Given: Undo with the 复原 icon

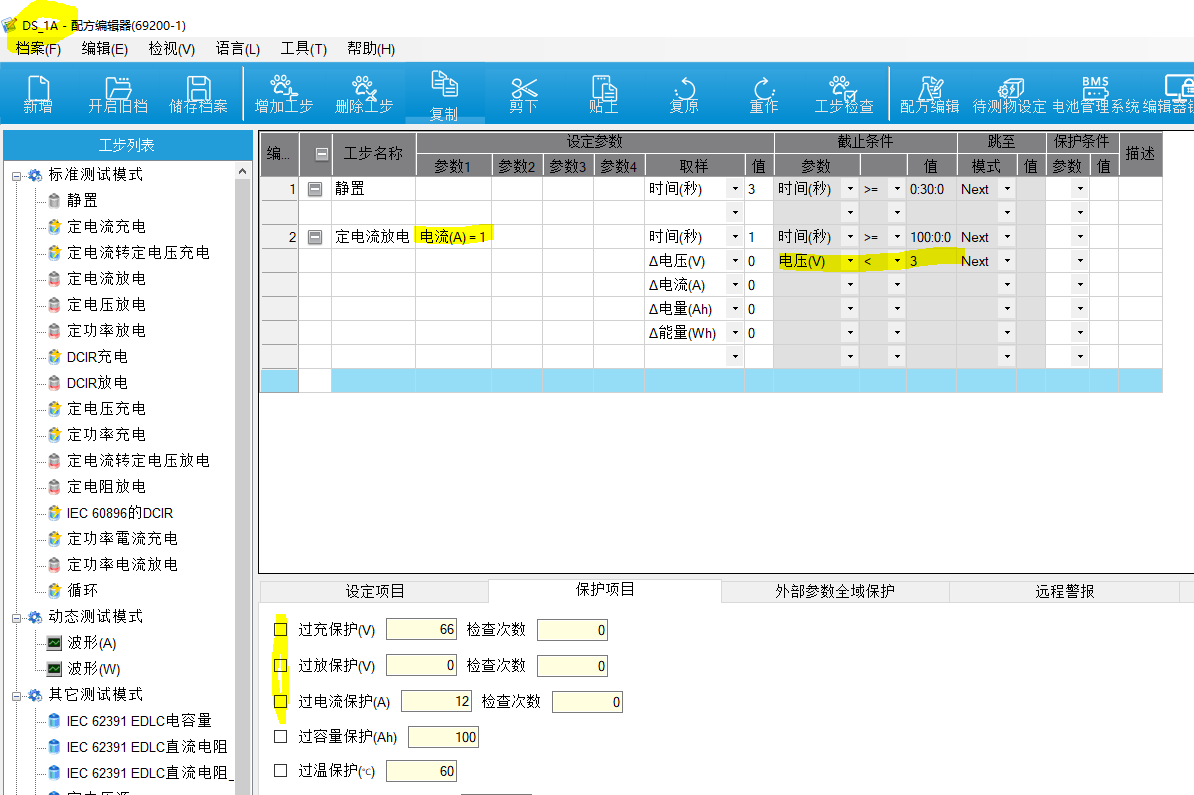Looking at the screenshot, I should click(684, 94).
